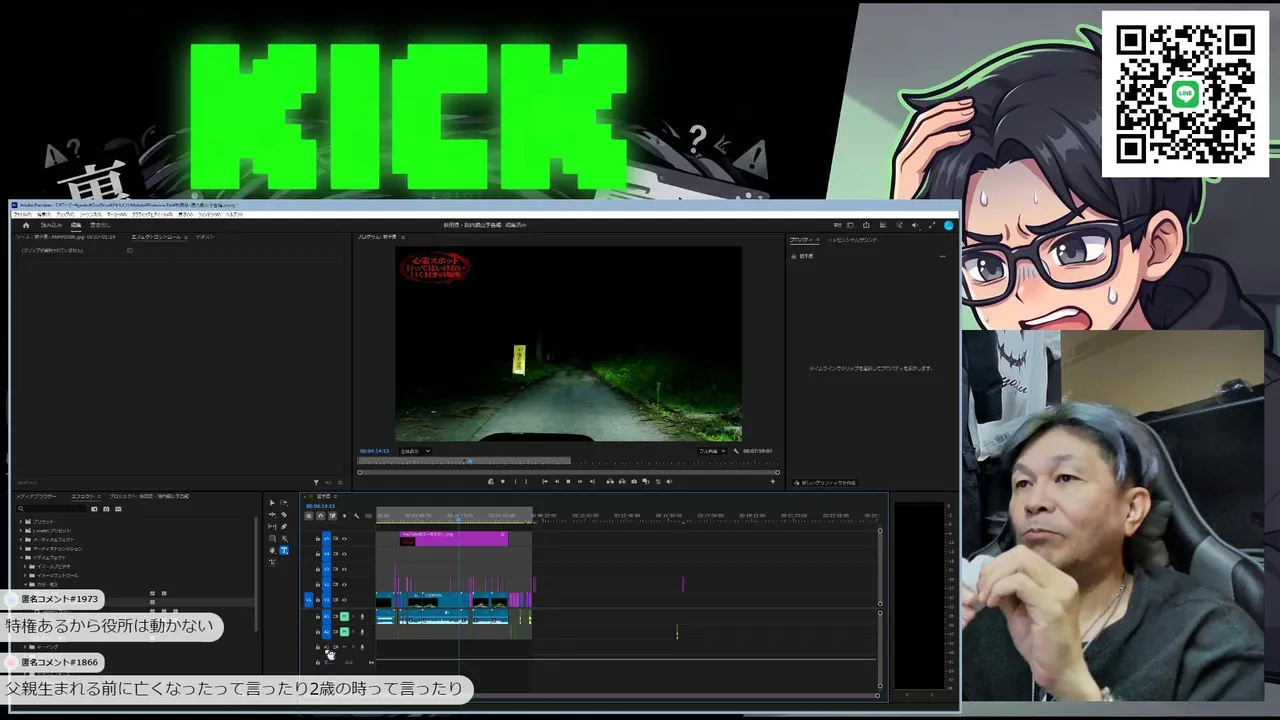Click the Program Monitor scrubber bar

[568, 462]
